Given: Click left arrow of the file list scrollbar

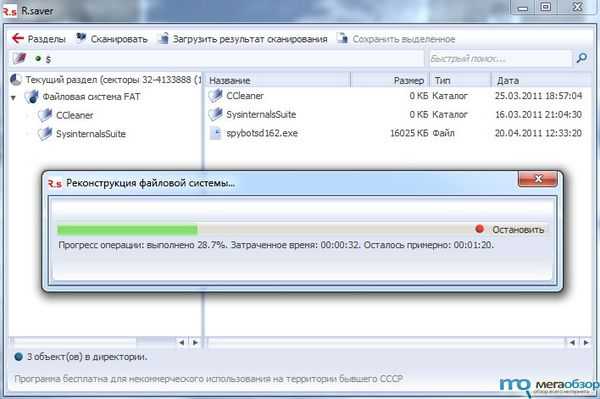Looking at the screenshot, I should click(x=572, y=342).
